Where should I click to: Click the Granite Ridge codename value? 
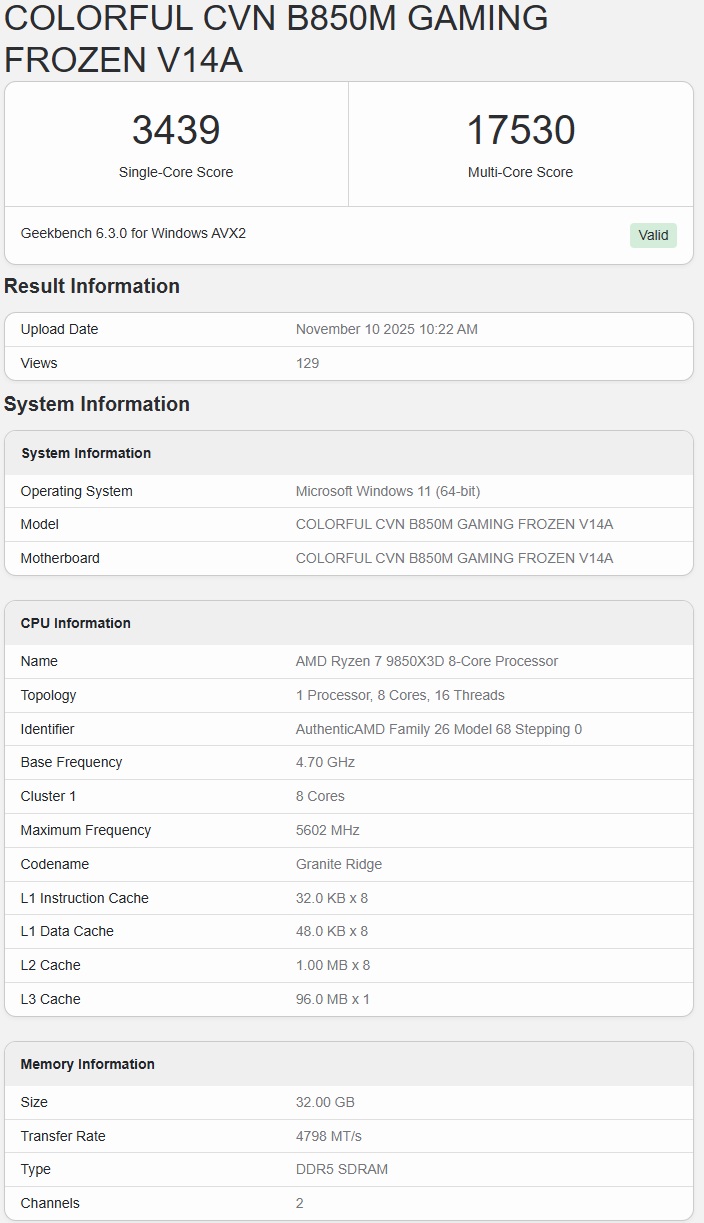point(339,864)
